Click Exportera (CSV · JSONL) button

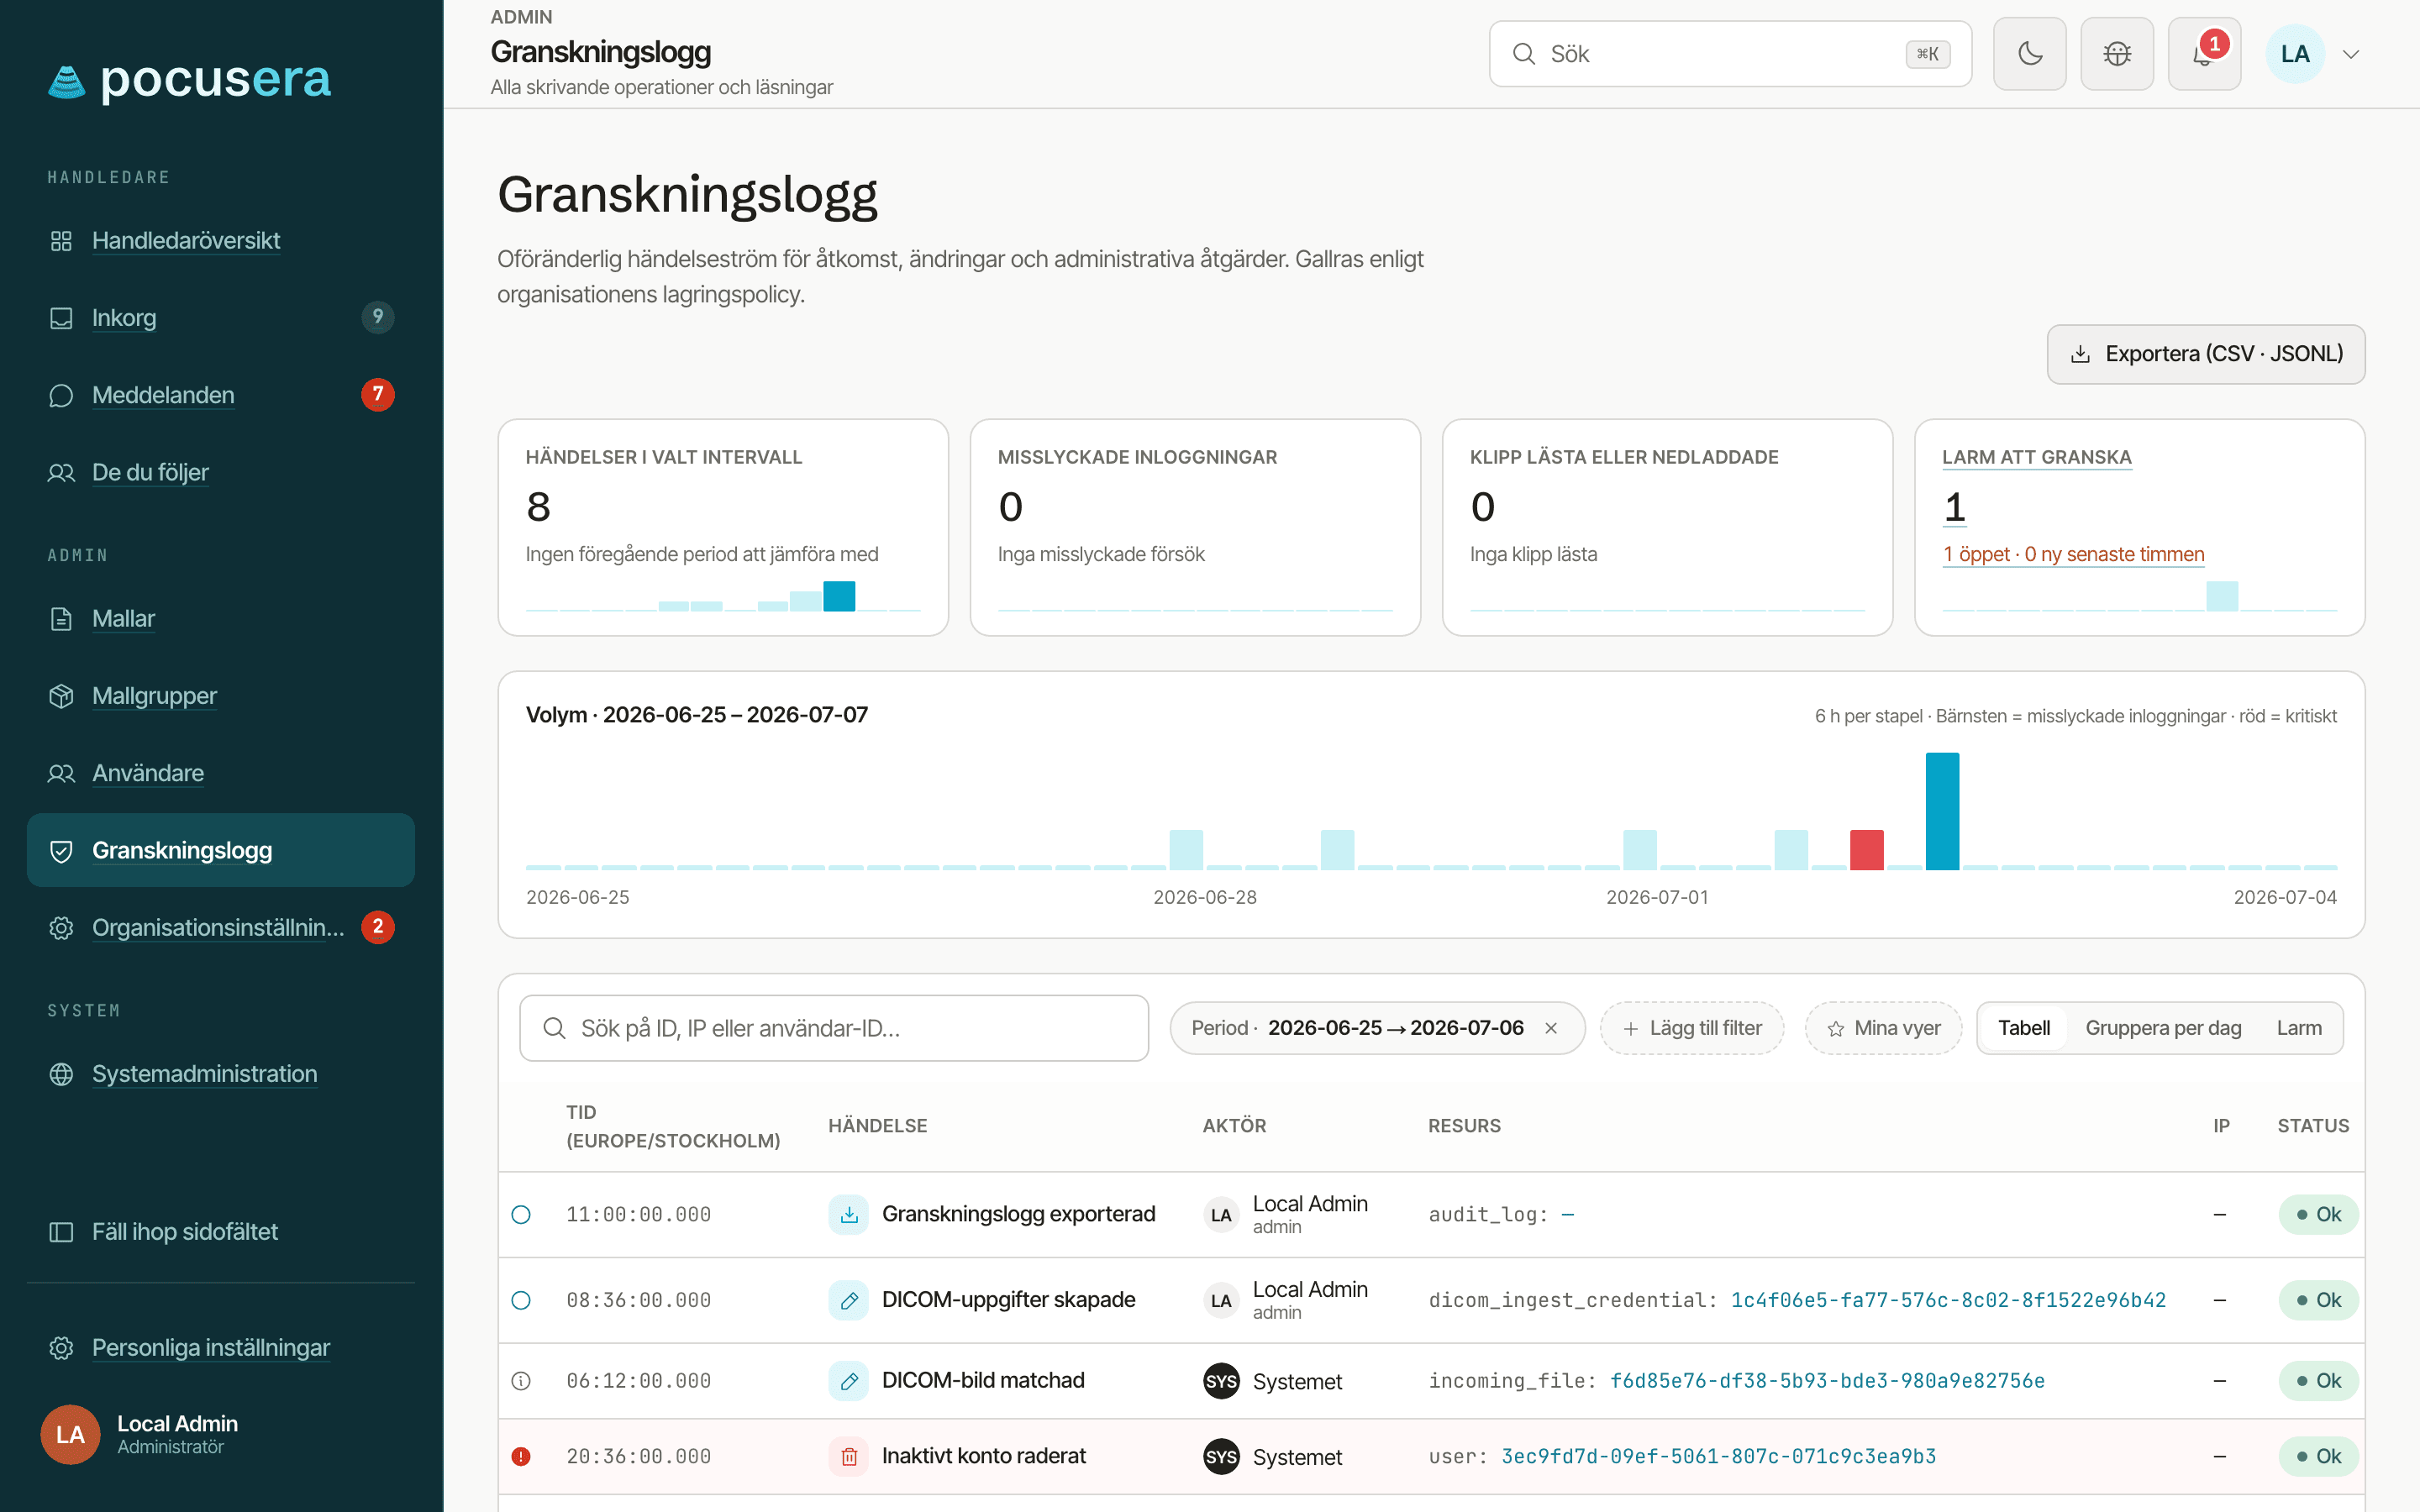2206,354
